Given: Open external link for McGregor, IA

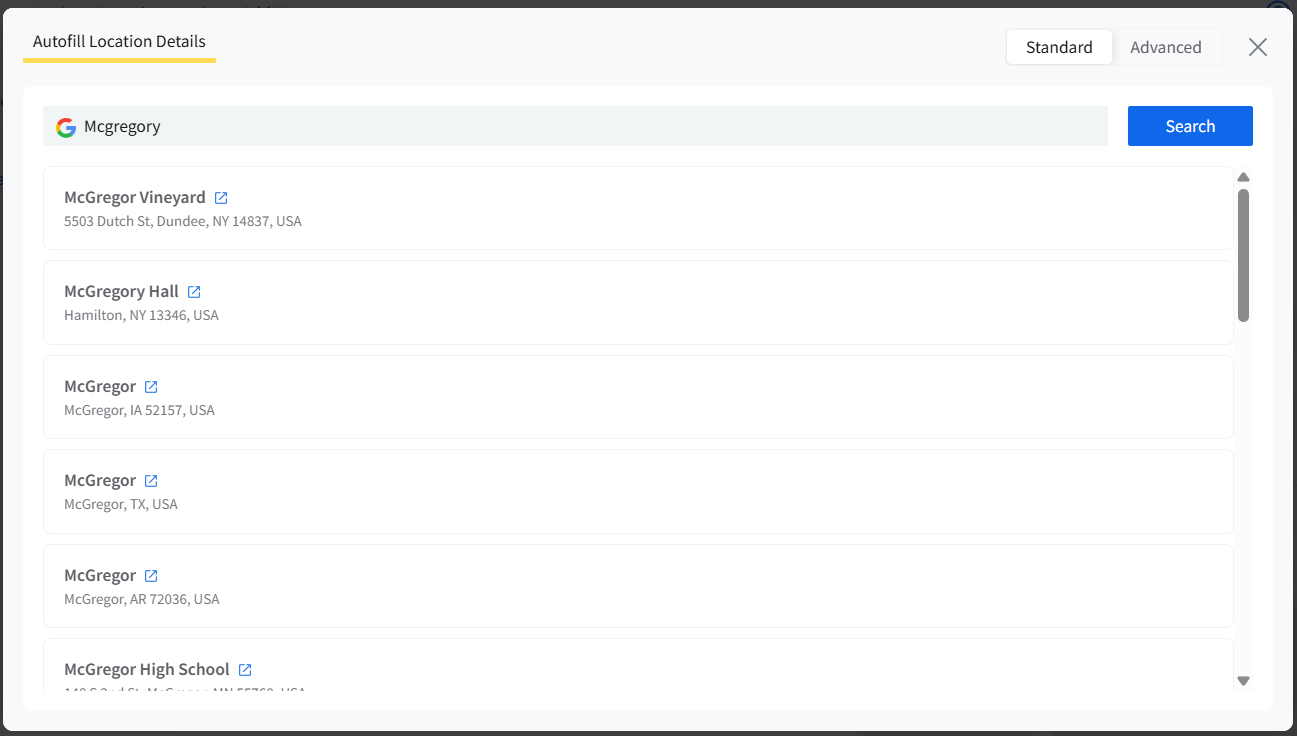Looking at the screenshot, I should 151,387.
